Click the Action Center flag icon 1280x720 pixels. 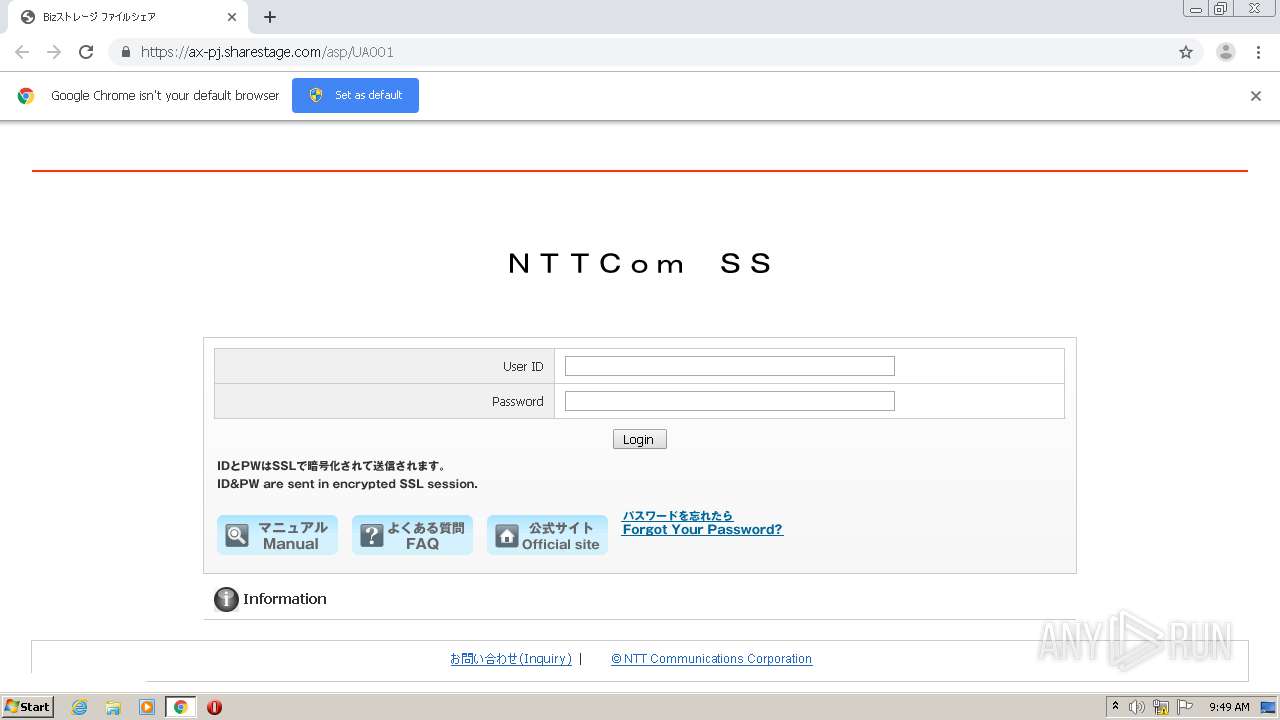point(1185,707)
